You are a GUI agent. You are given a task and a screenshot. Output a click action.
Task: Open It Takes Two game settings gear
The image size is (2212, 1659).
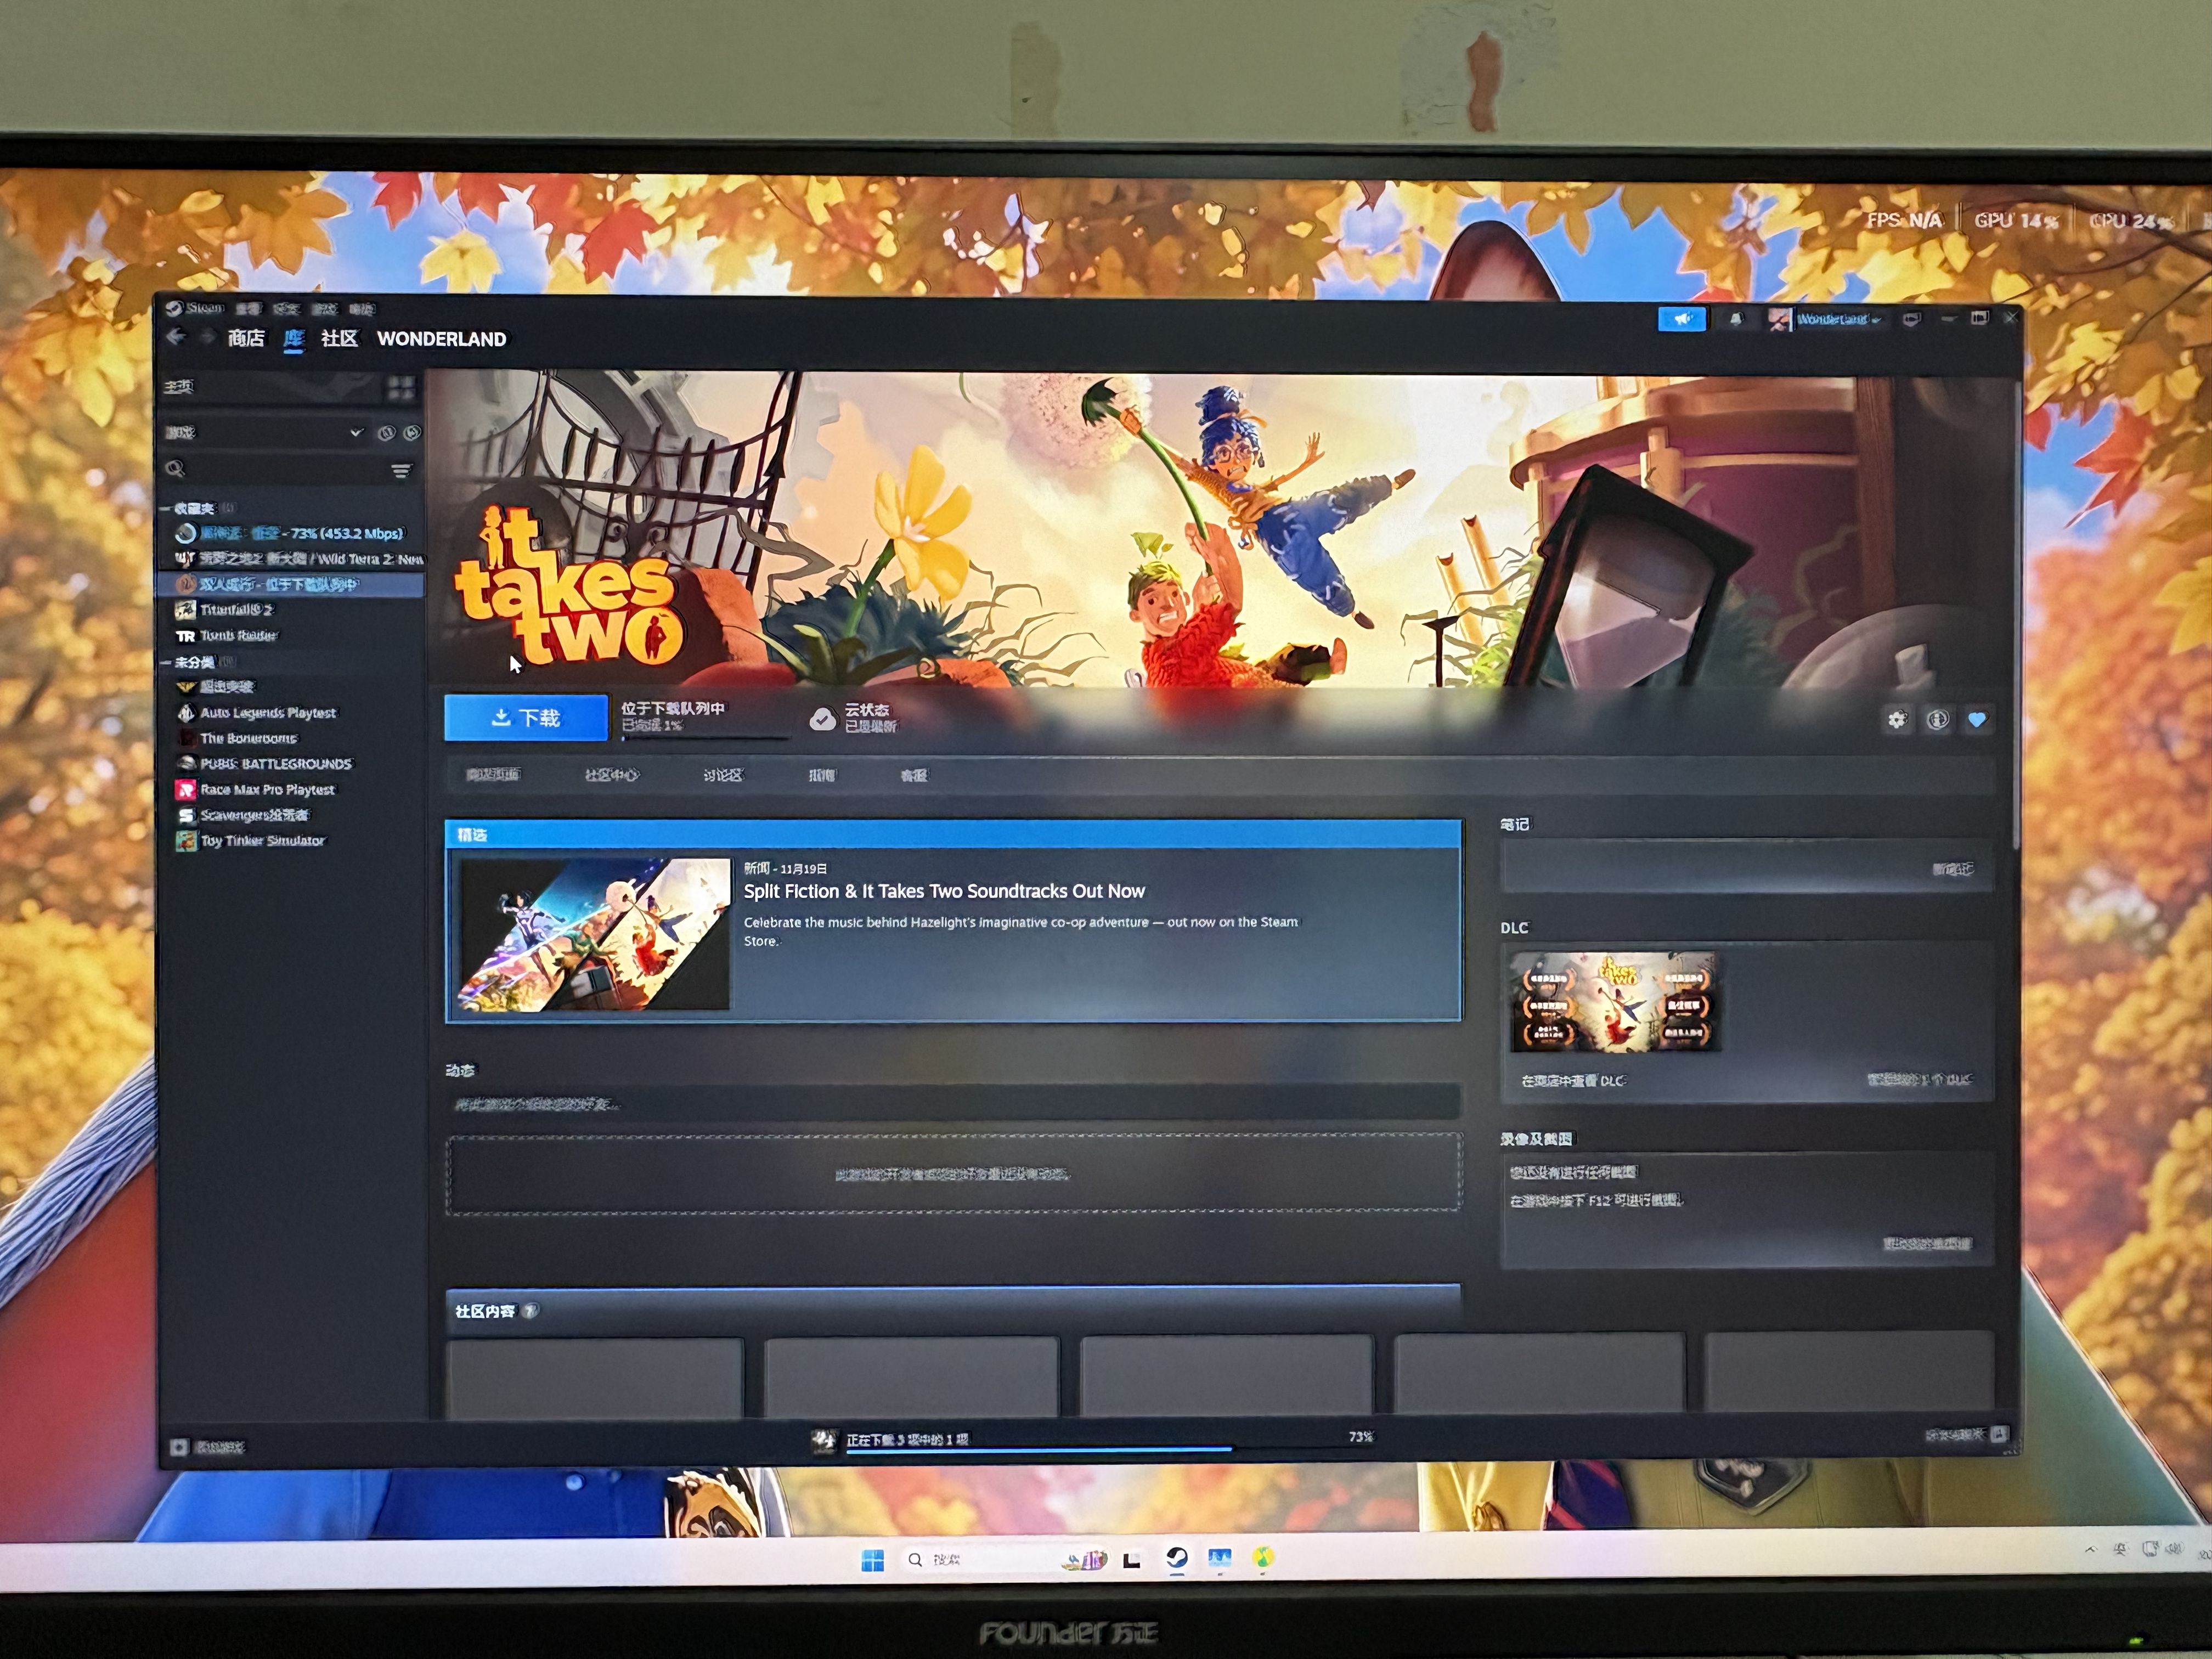click(1897, 719)
